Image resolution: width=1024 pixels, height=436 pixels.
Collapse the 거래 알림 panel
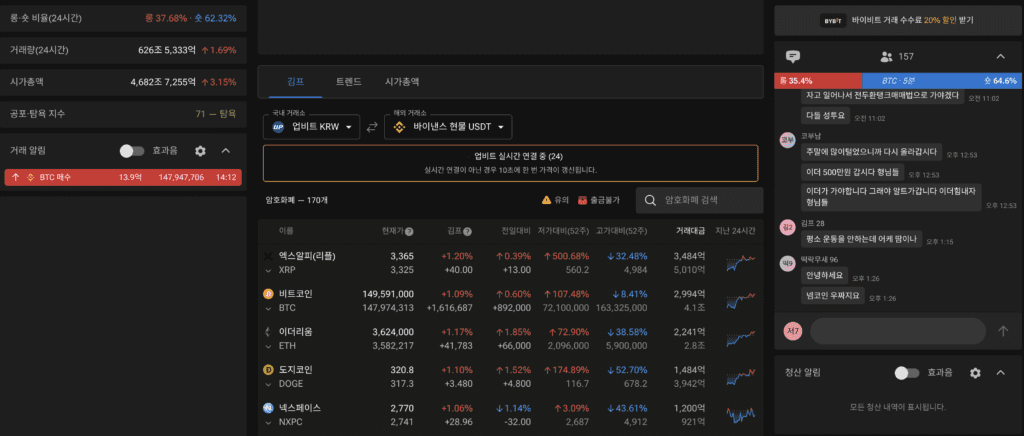(226, 151)
